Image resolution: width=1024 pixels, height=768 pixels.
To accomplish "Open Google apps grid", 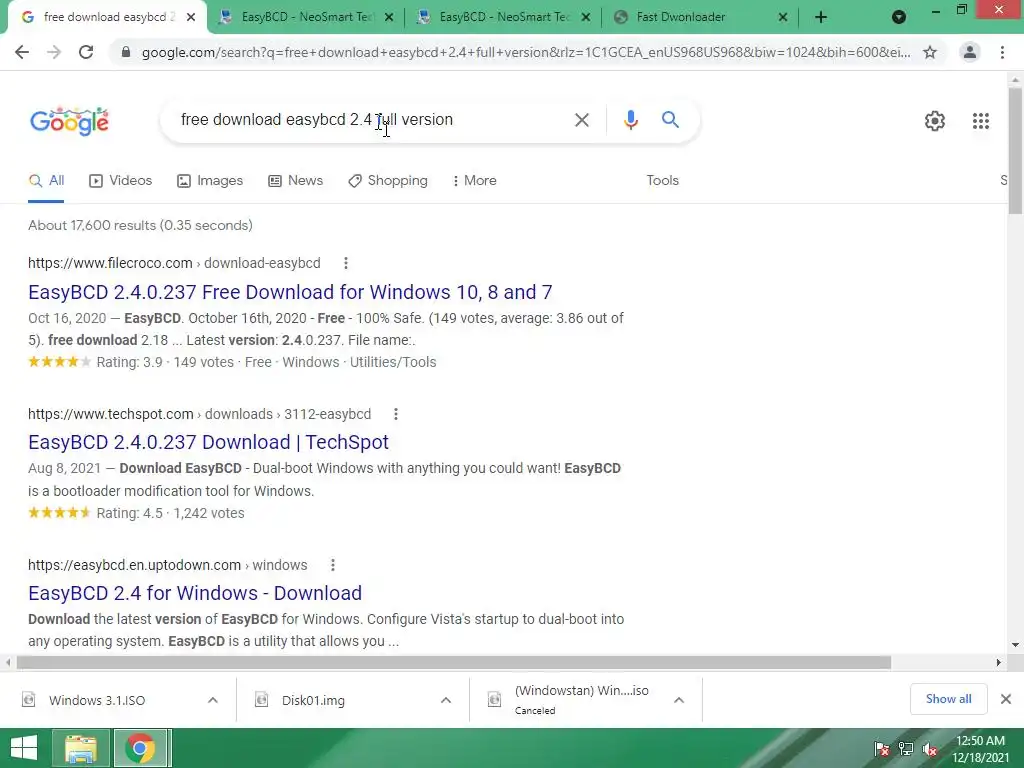I will click(x=980, y=121).
